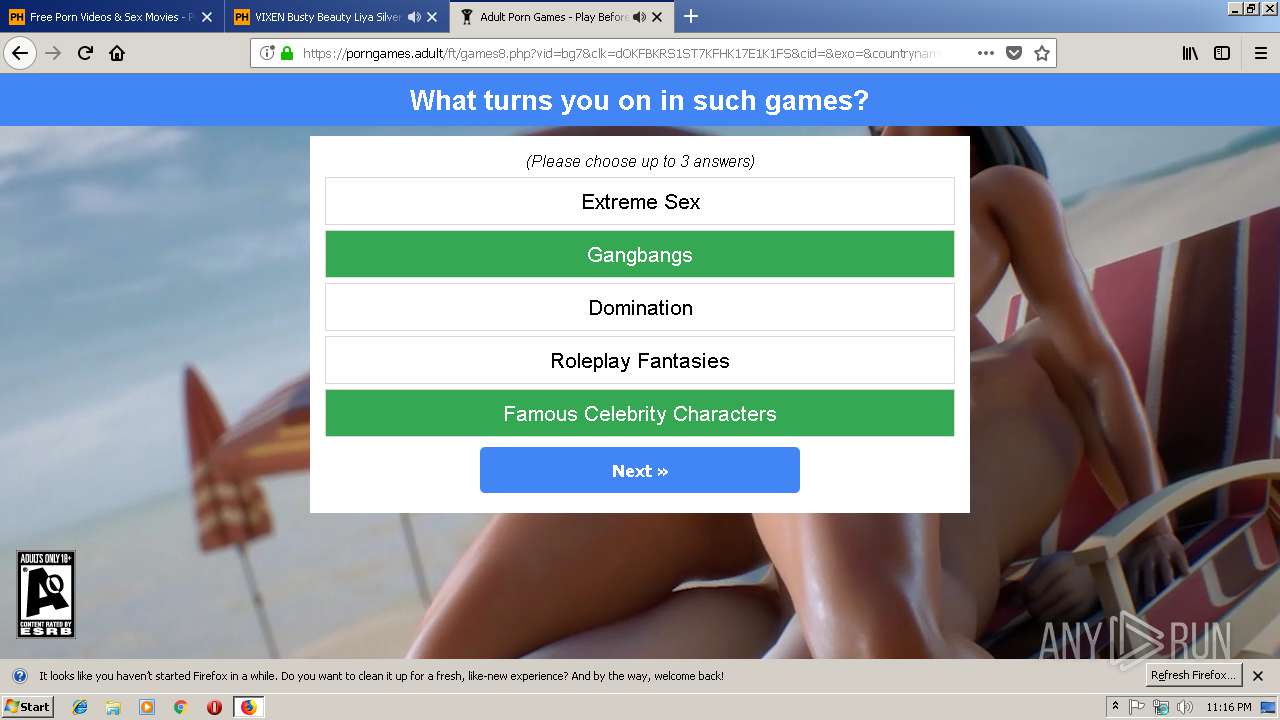Open the page actions three-dot menu

point(986,53)
